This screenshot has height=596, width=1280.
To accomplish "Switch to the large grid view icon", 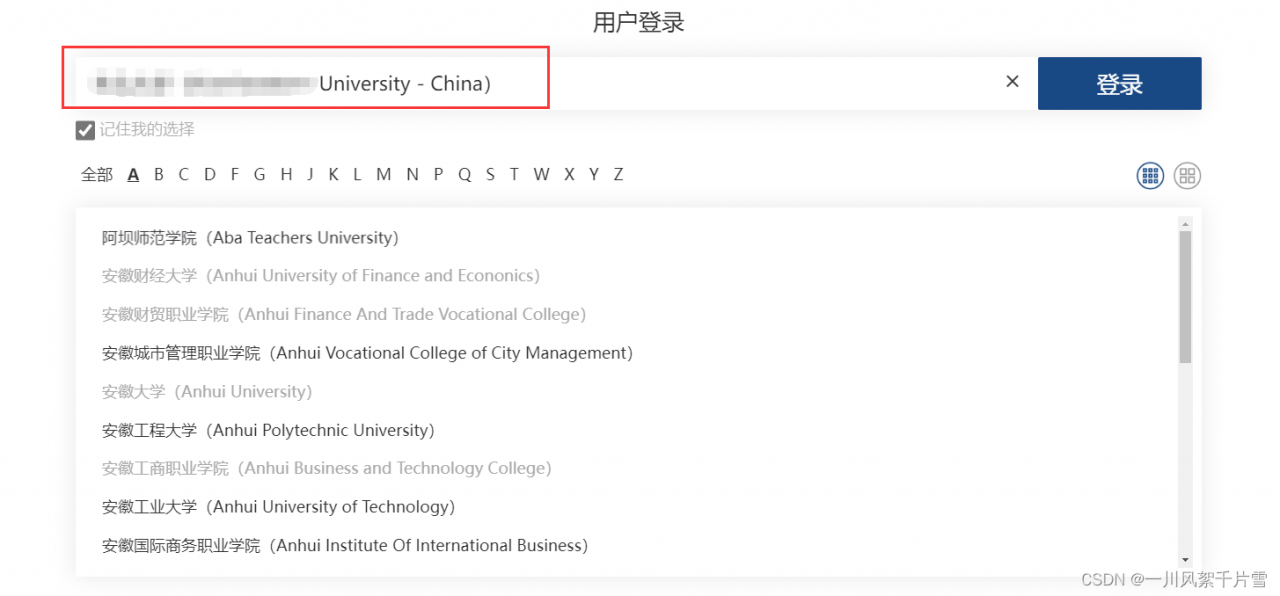I will pyautogui.click(x=1187, y=176).
